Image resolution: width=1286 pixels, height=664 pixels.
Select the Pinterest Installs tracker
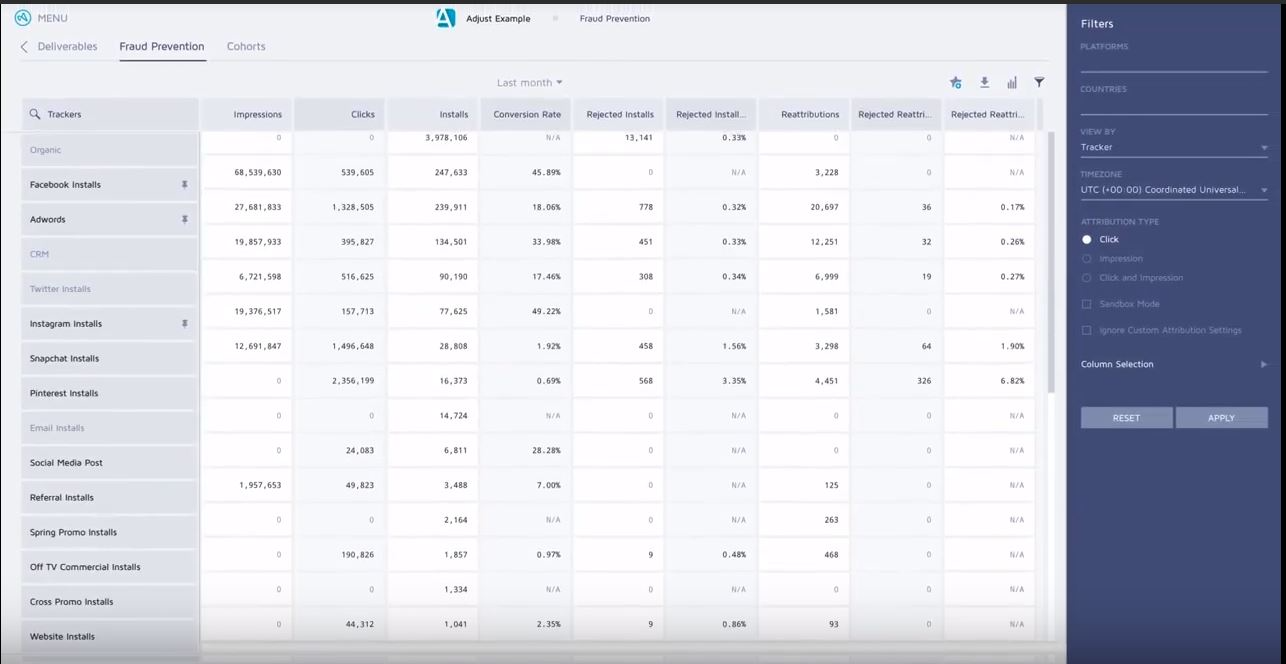click(x=109, y=393)
